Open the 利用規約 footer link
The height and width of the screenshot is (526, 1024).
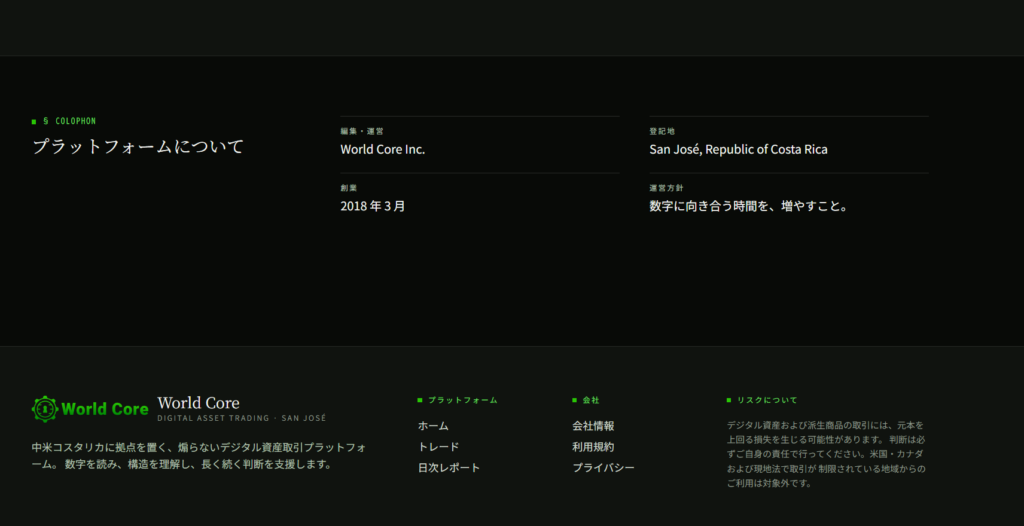tap(593, 447)
